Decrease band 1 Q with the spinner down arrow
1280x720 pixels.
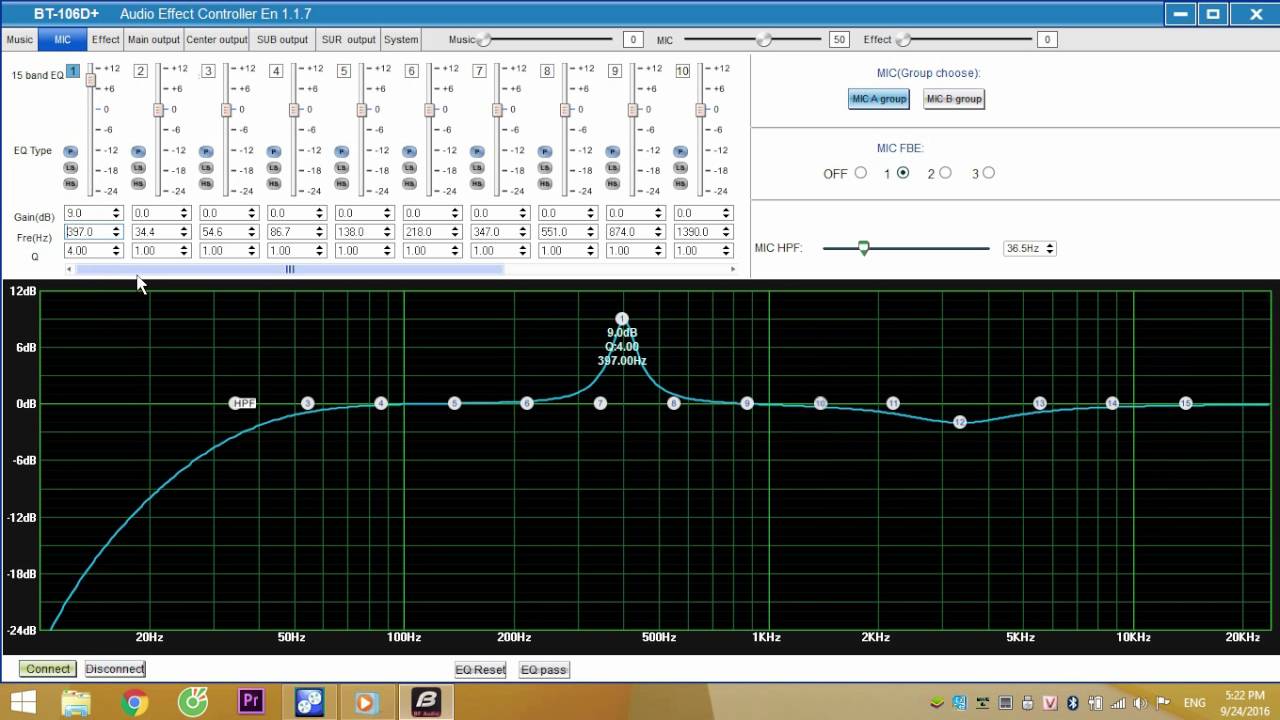116,254
